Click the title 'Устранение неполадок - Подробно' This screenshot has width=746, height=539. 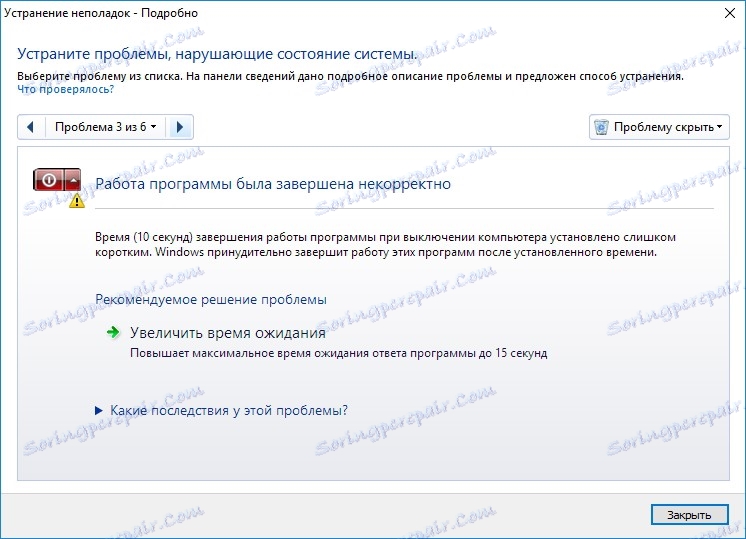click(x=101, y=13)
